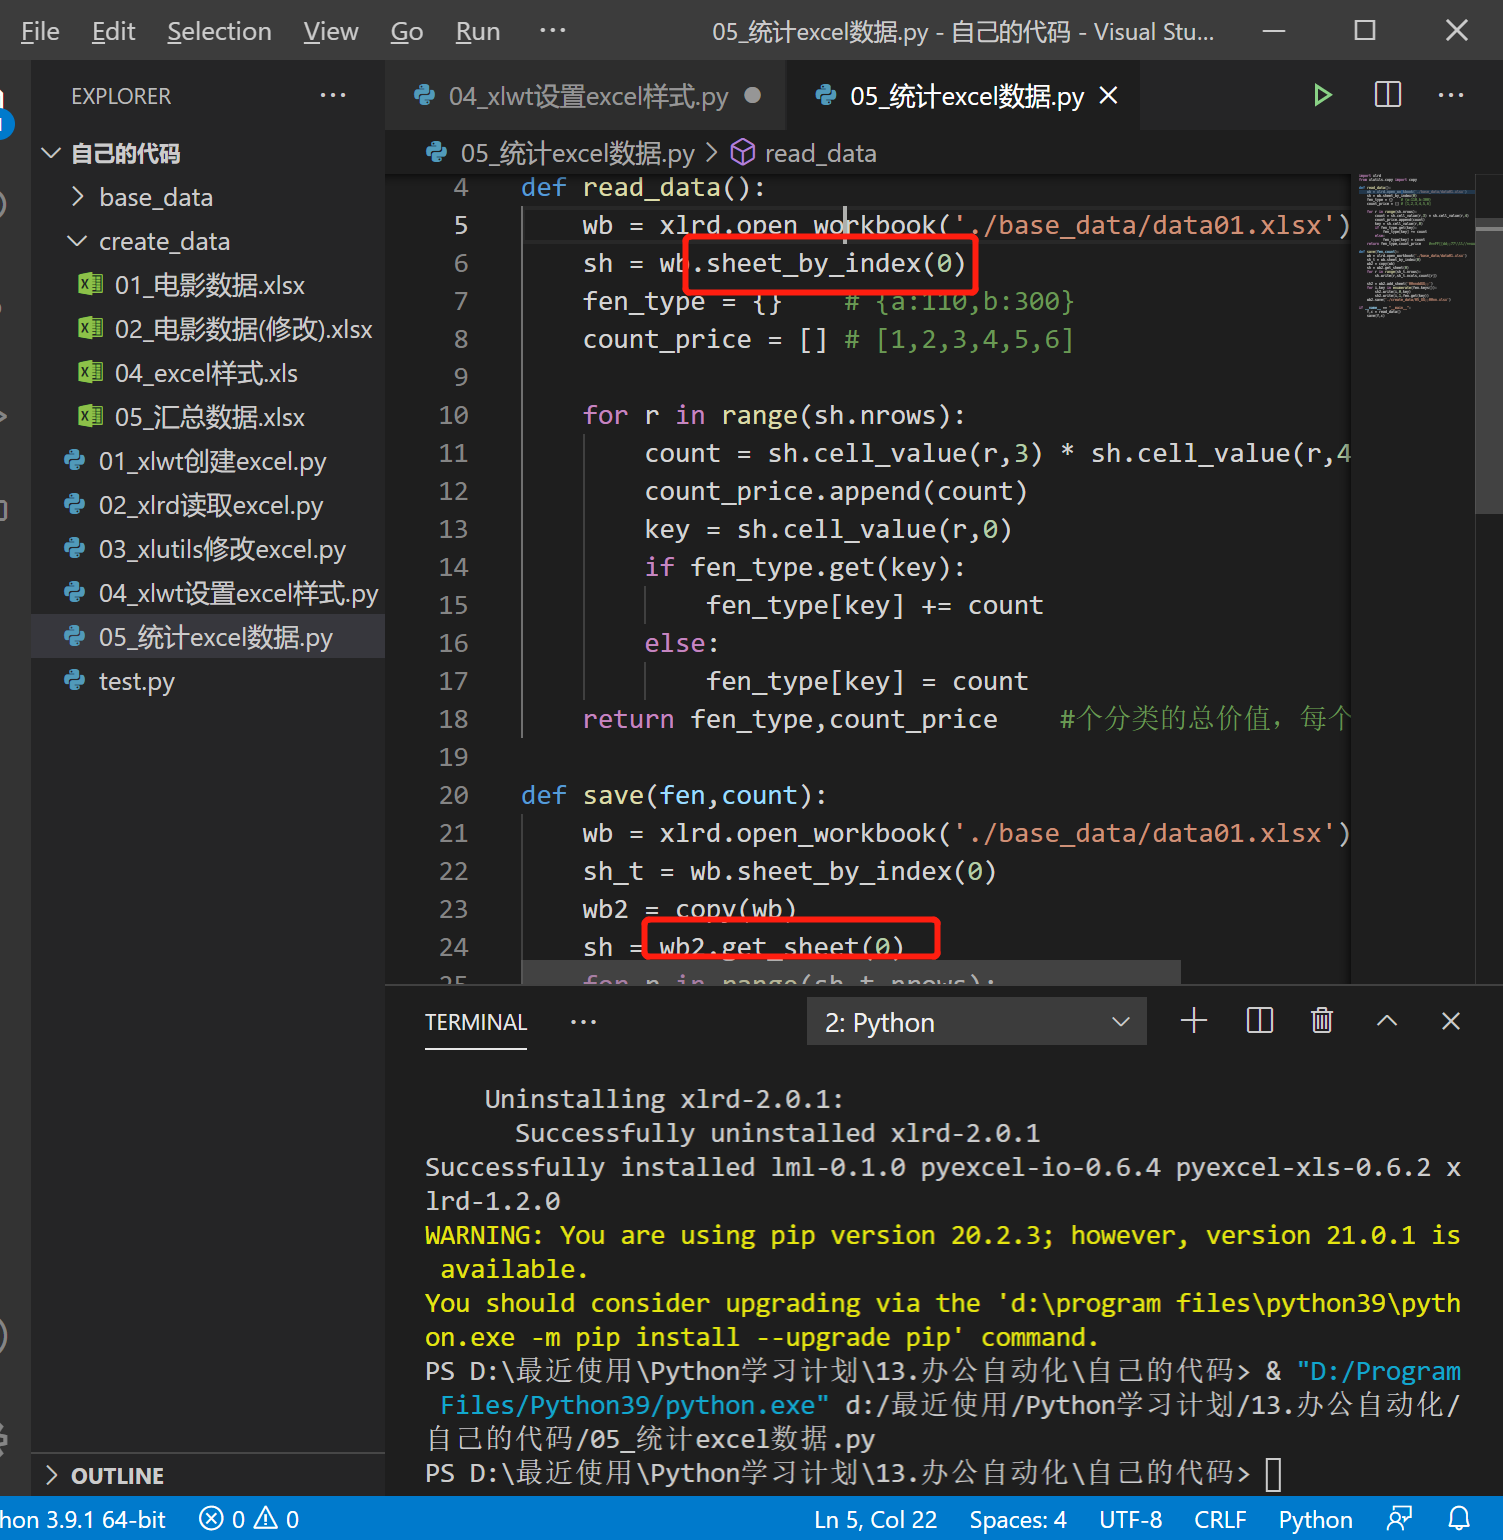This screenshot has height=1540, width=1503.
Task: Close the terminal panel
Action: (x=1451, y=1021)
